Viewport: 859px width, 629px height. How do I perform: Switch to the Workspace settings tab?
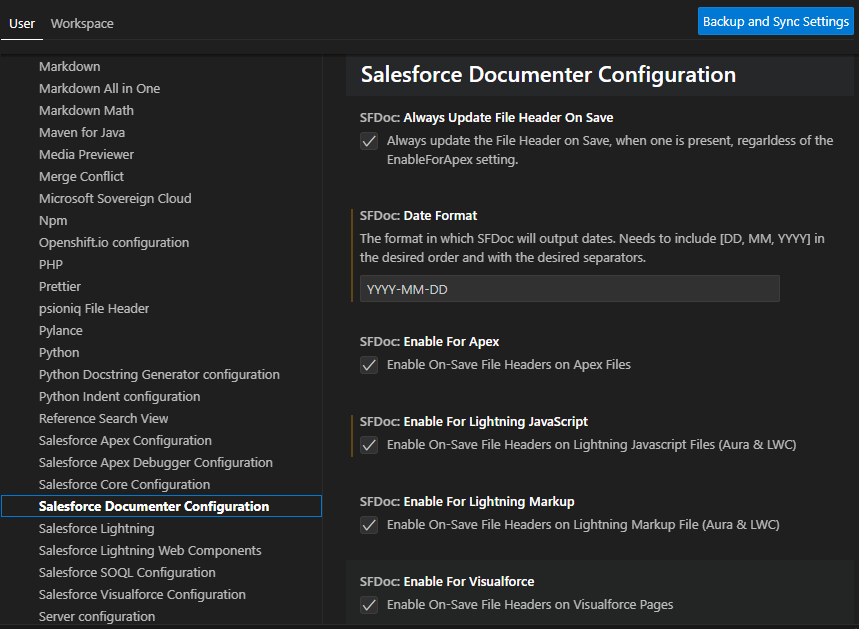click(x=81, y=23)
